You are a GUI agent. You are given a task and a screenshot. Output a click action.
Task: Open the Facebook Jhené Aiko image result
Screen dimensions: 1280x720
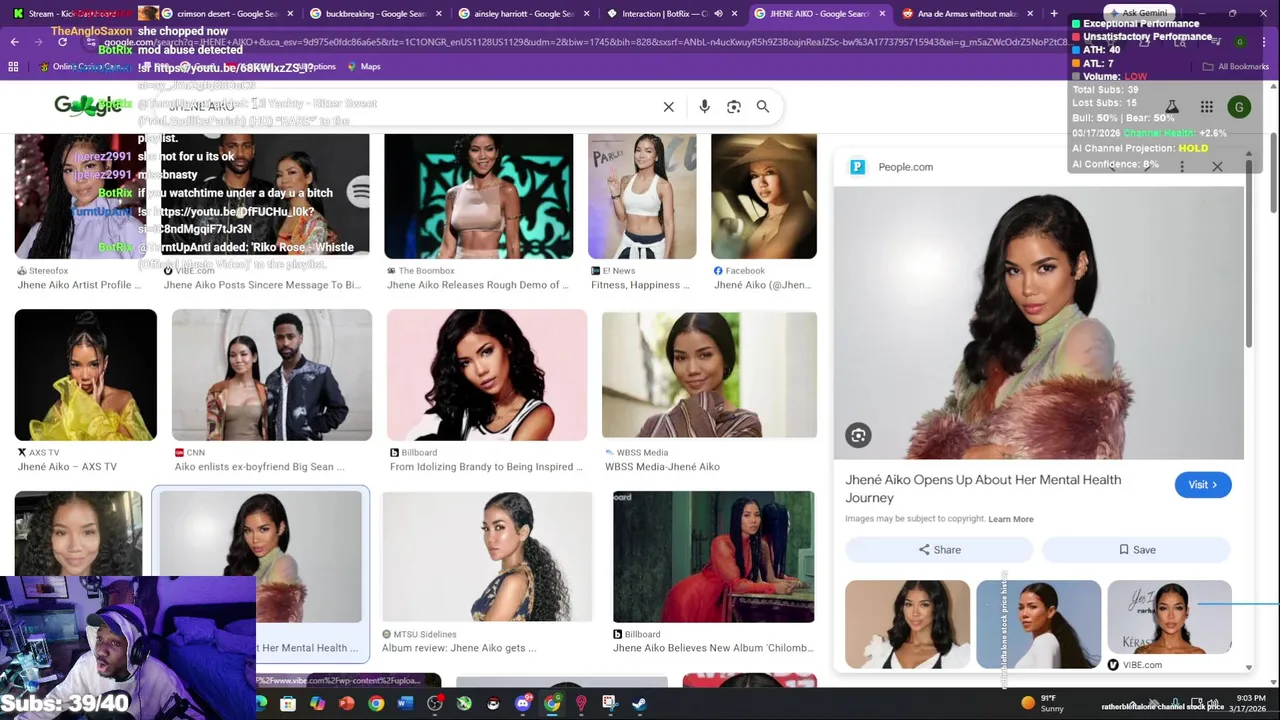tap(764, 197)
